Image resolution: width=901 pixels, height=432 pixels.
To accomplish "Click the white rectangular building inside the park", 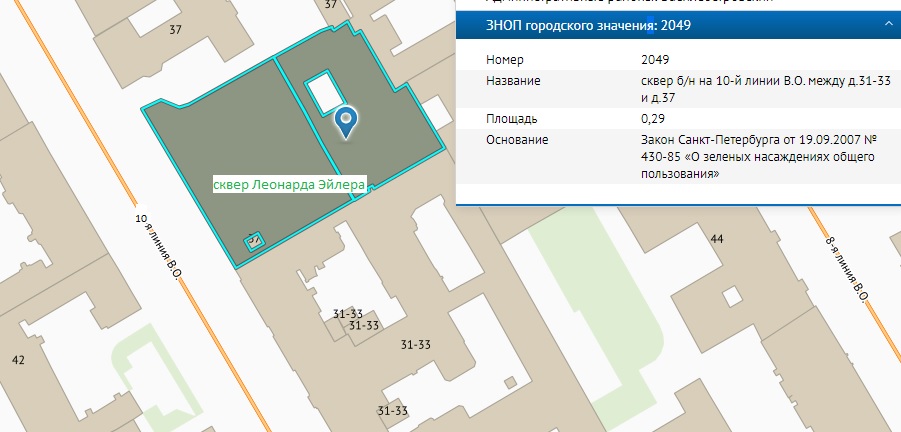I will [323, 94].
